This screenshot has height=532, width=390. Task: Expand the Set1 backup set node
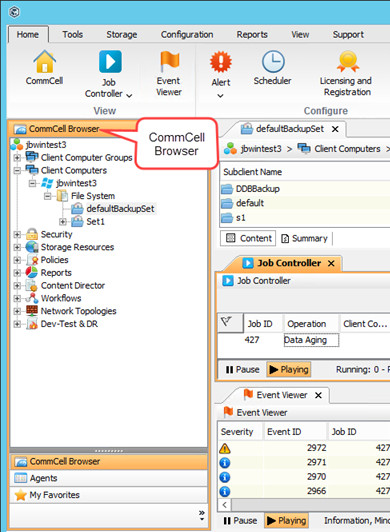point(62,222)
